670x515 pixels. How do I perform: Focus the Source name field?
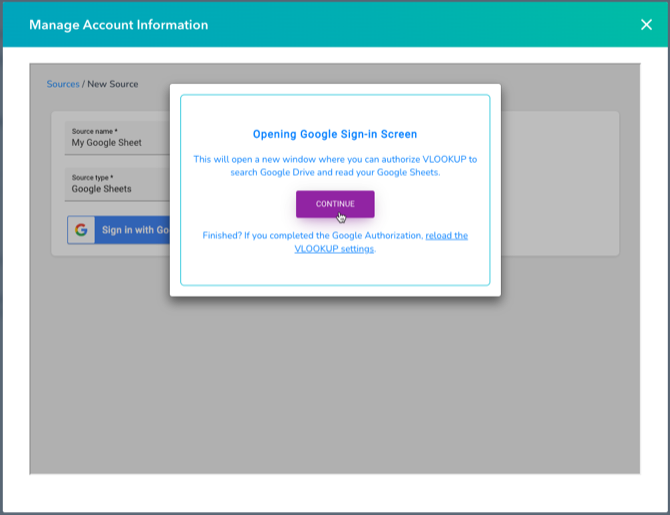(118, 138)
